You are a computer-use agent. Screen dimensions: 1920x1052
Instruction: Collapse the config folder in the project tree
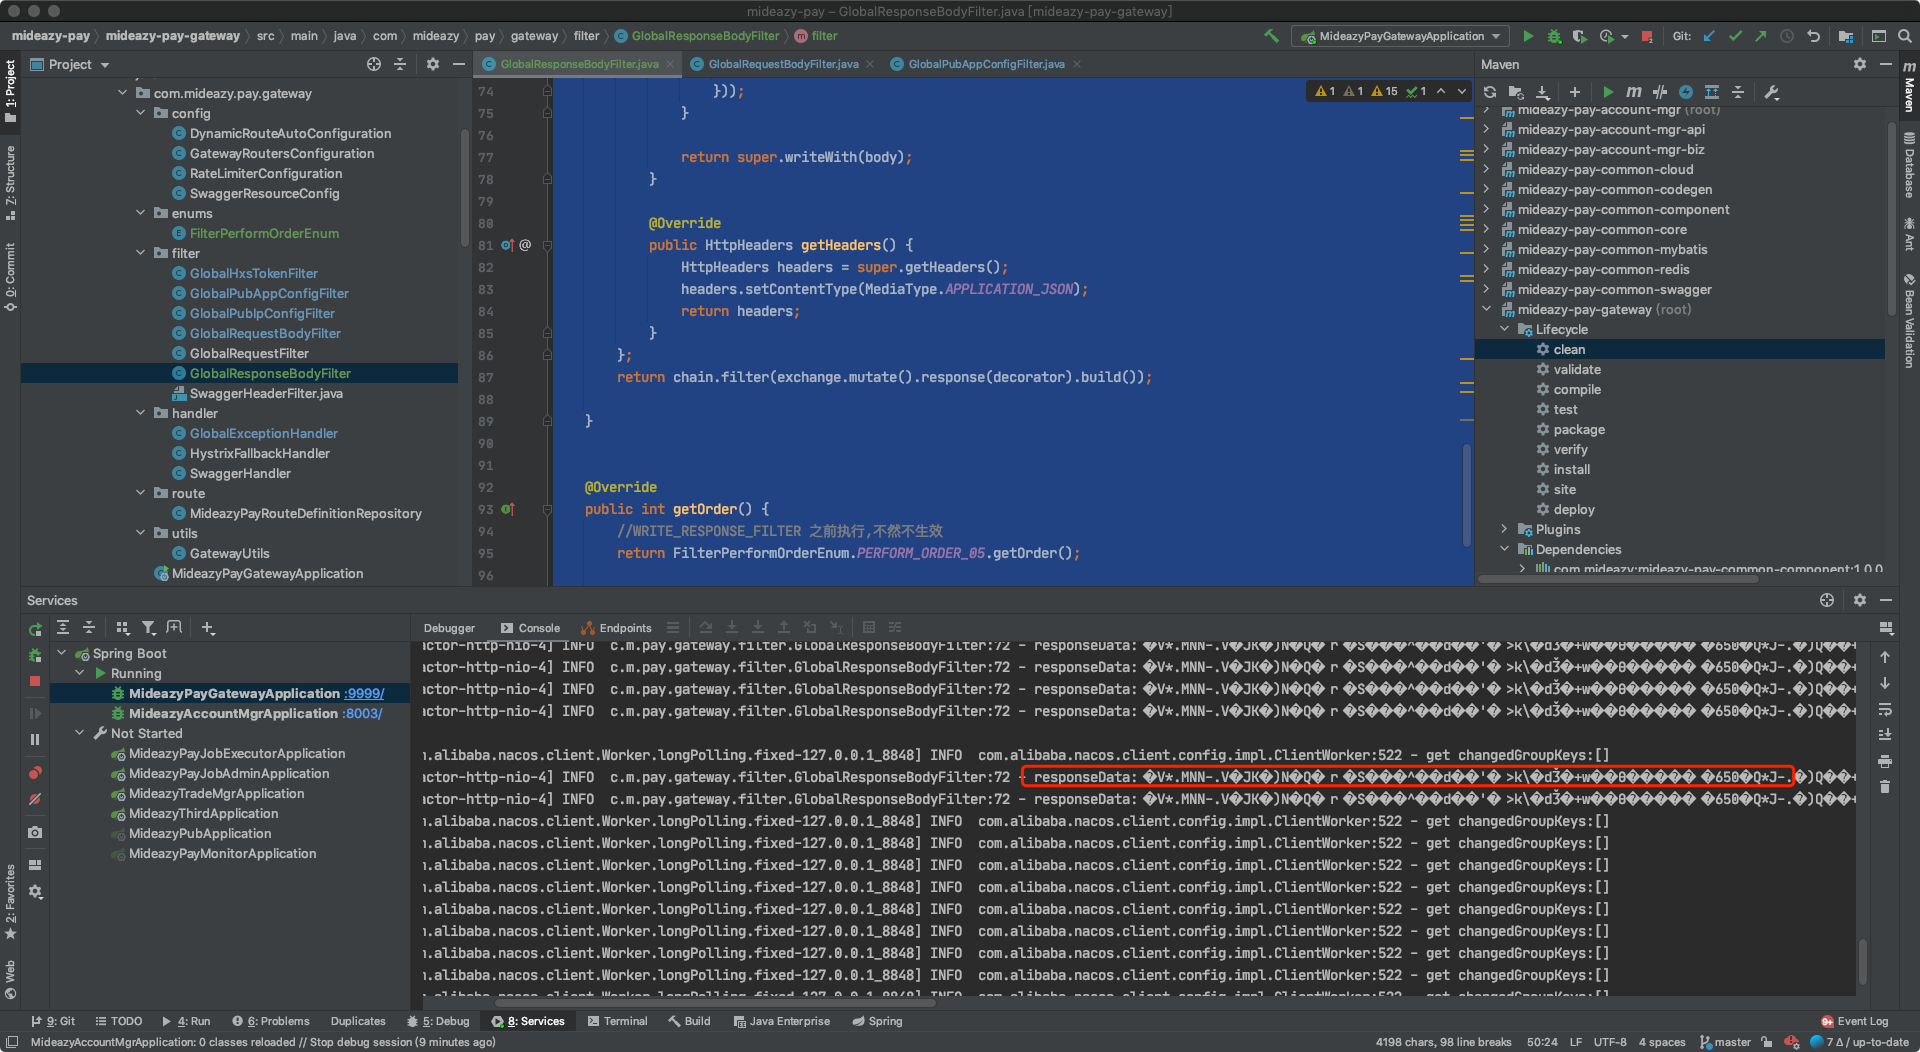coord(141,113)
